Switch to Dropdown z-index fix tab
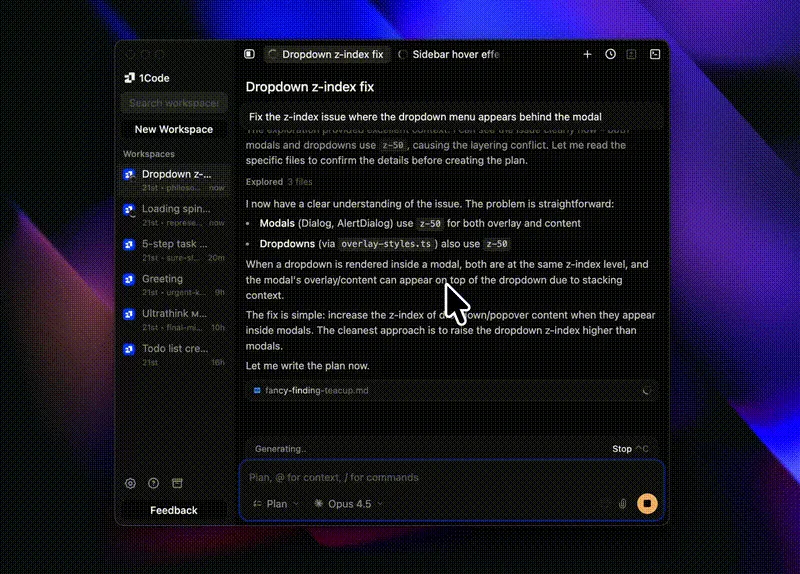800x574 pixels. coord(327,54)
